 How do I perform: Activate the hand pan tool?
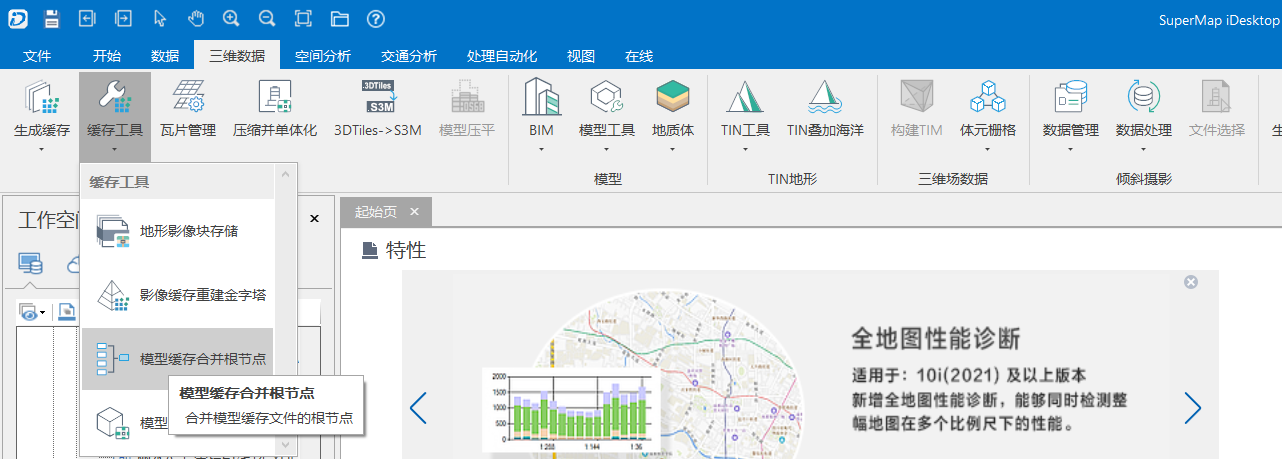(195, 18)
